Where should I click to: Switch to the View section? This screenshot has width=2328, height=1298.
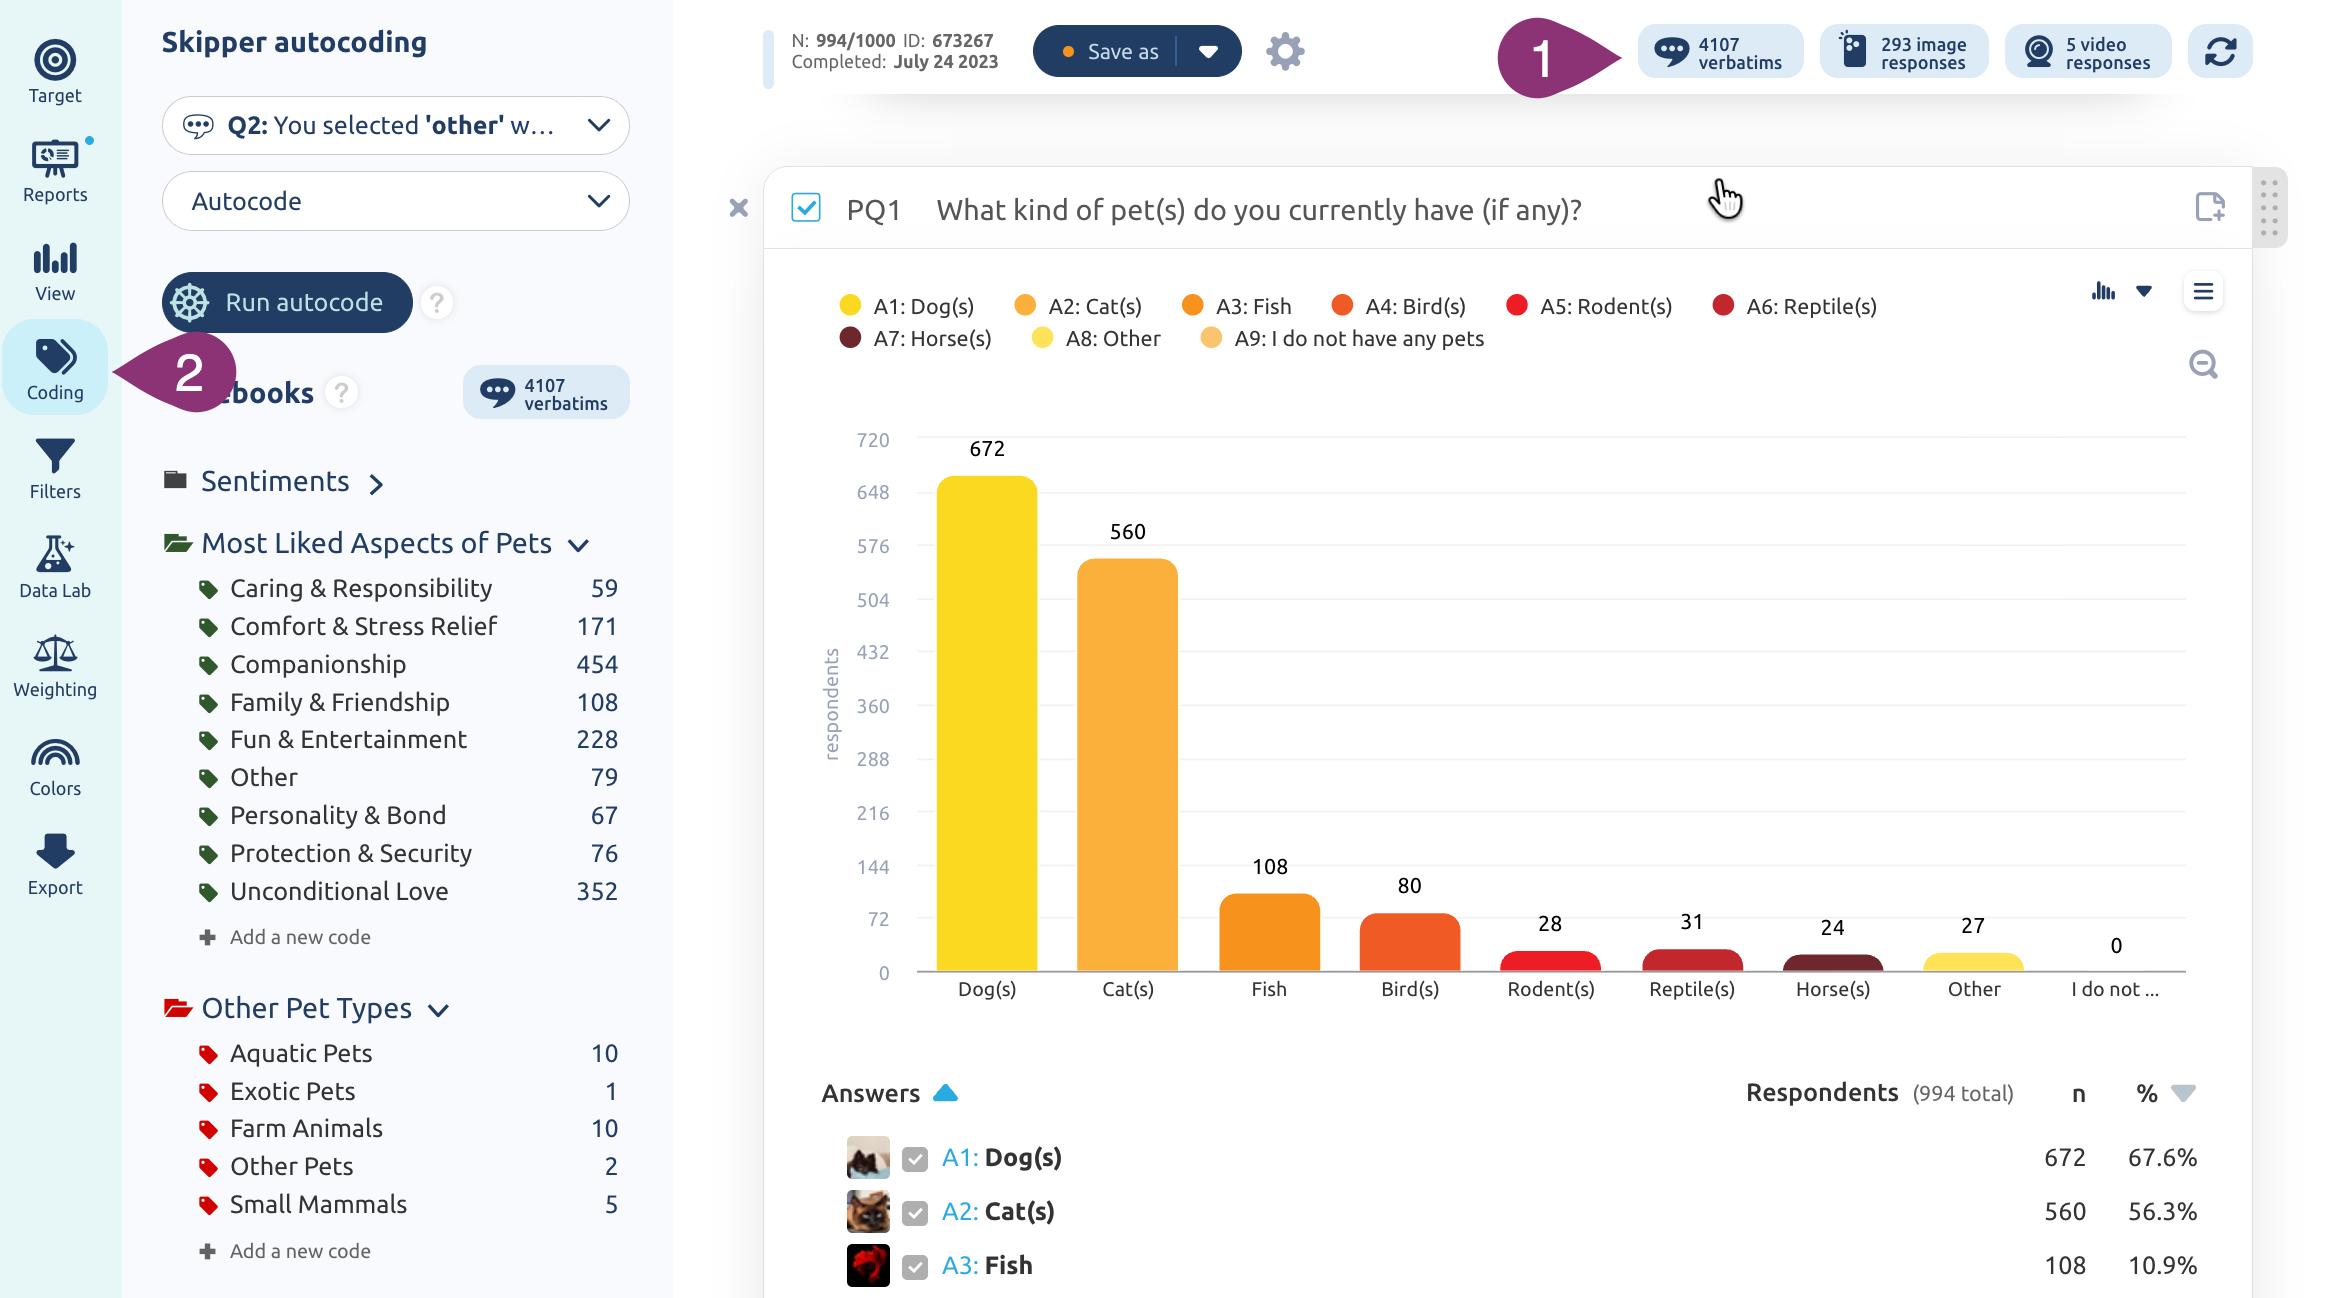pyautogui.click(x=55, y=270)
